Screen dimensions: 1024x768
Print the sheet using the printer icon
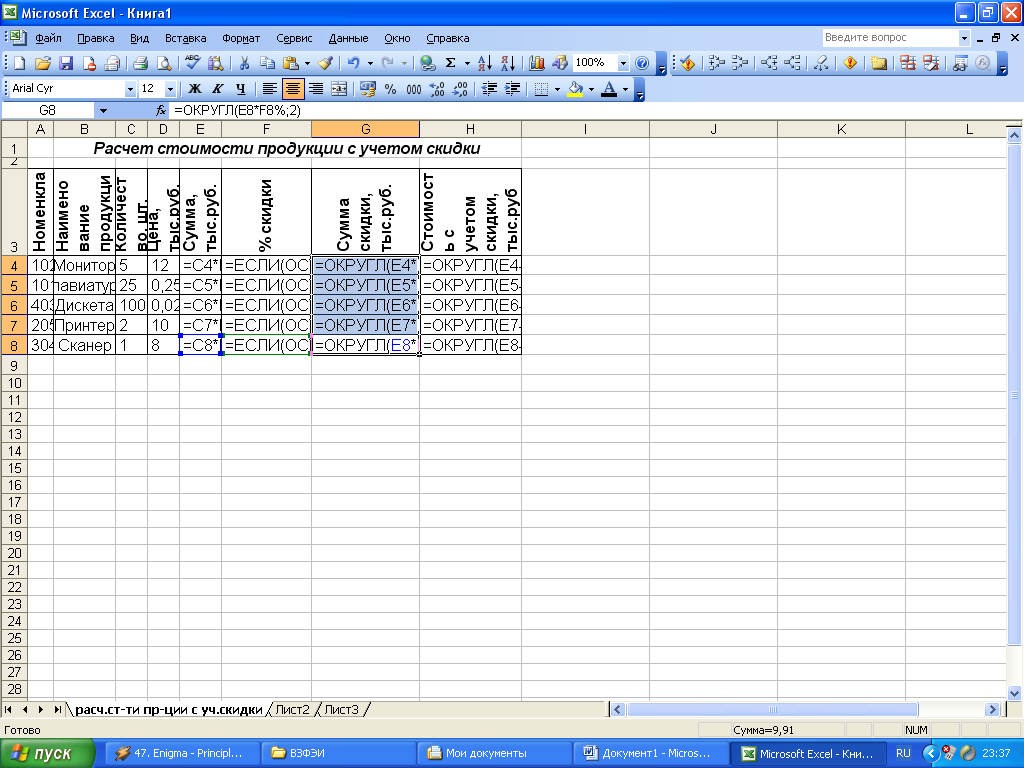point(140,63)
